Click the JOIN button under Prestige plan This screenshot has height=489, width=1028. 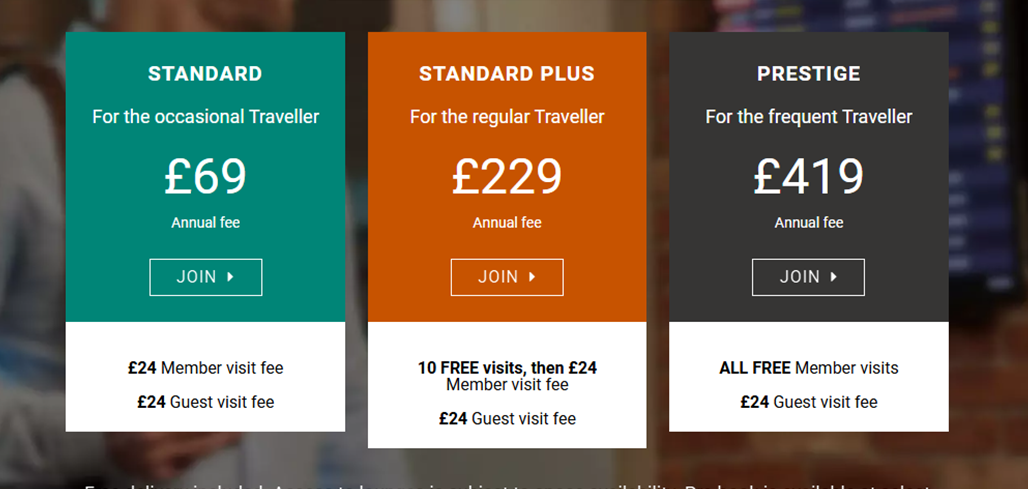click(x=808, y=277)
